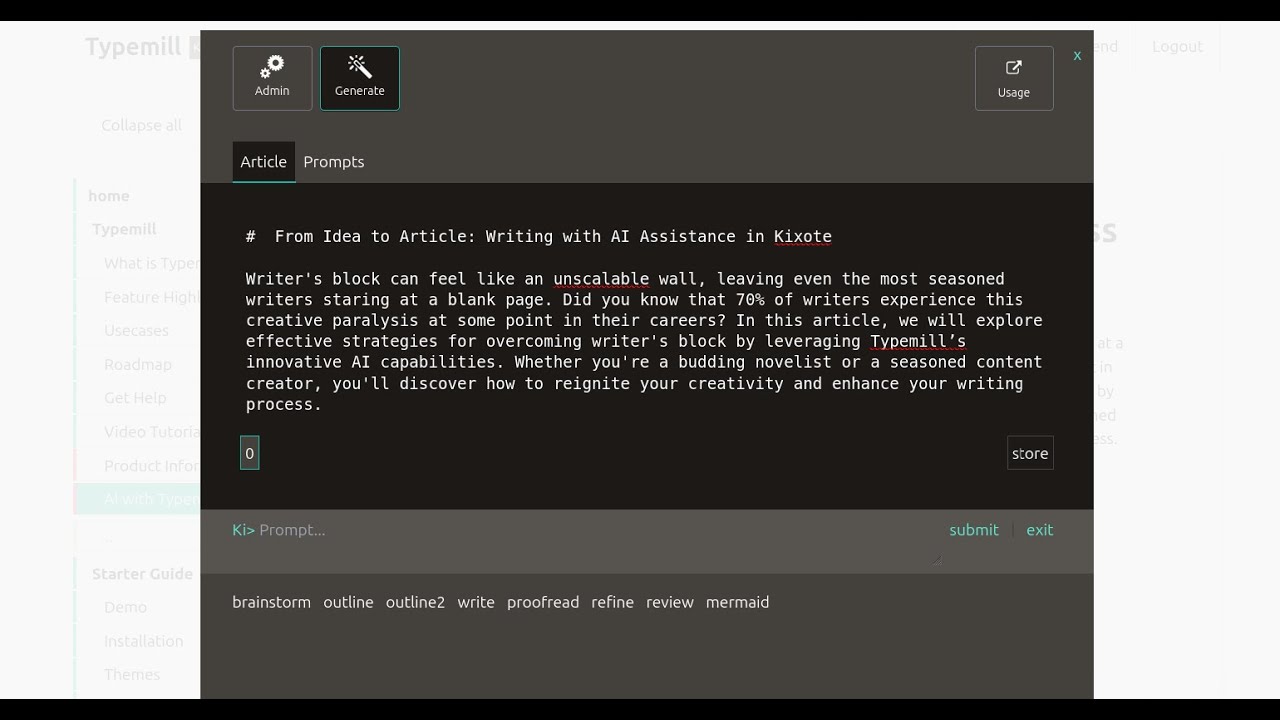The width and height of the screenshot is (1280, 720).
Task: Open the Usage external link button
Action: point(1014,78)
